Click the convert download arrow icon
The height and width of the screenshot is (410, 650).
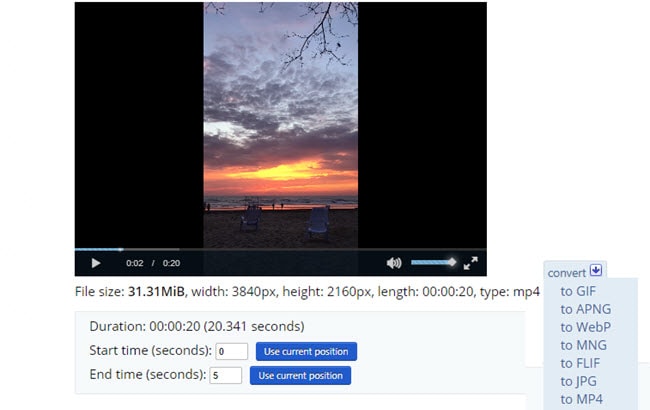tap(596, 270)
